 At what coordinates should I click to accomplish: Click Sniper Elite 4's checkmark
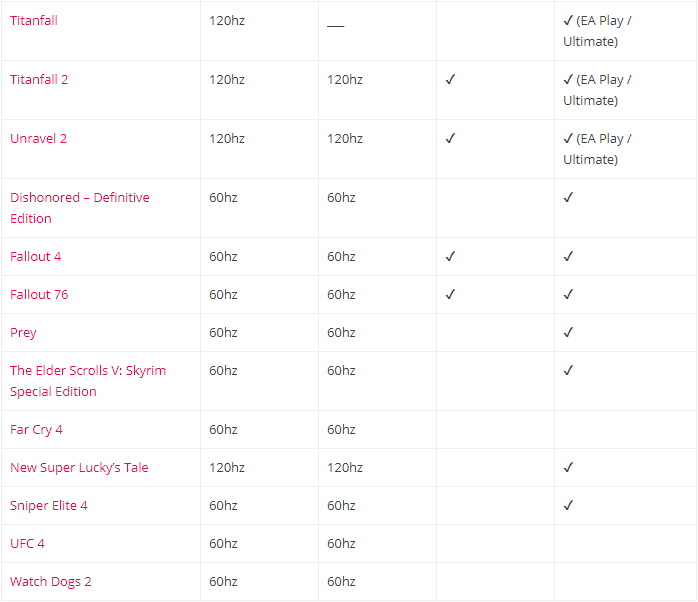(x=568, y=505)
